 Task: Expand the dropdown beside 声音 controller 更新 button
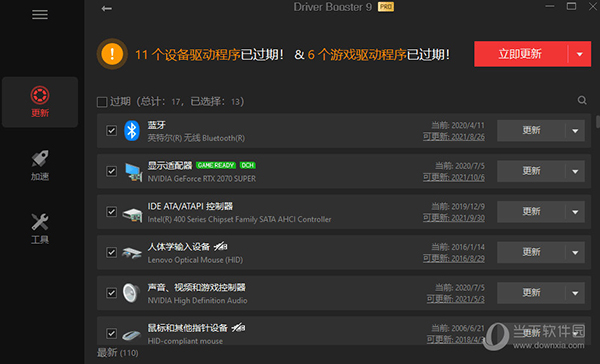[x=575, y=293]
